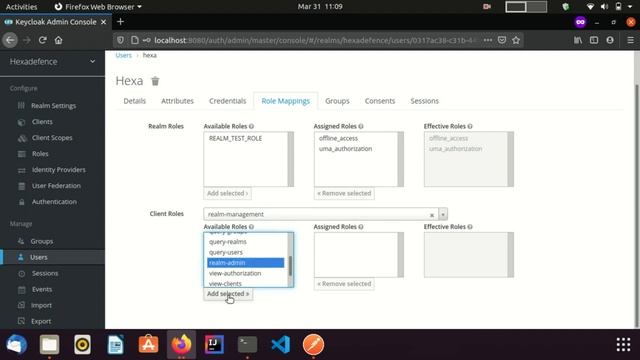
Task: Click Remove selected for realm roles
Action: [344, 193]
